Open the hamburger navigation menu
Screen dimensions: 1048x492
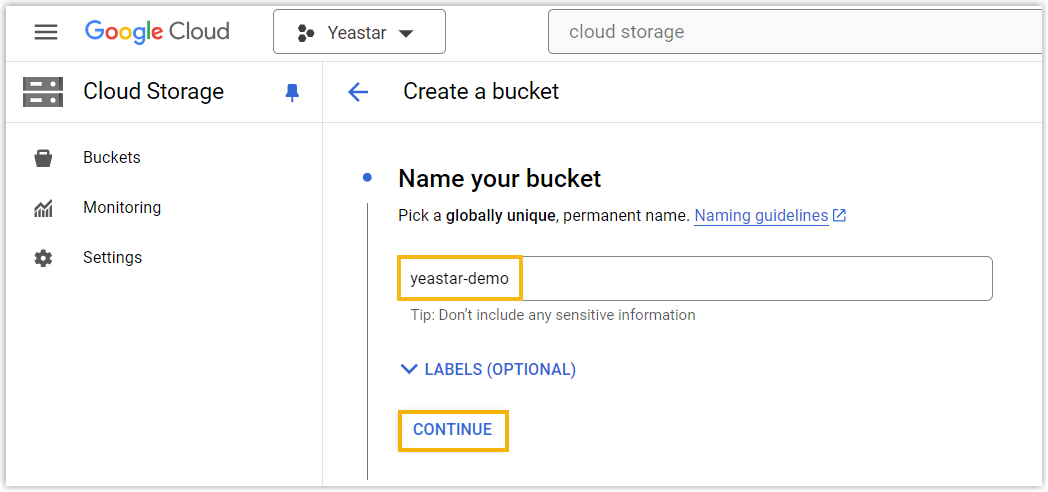46,32
